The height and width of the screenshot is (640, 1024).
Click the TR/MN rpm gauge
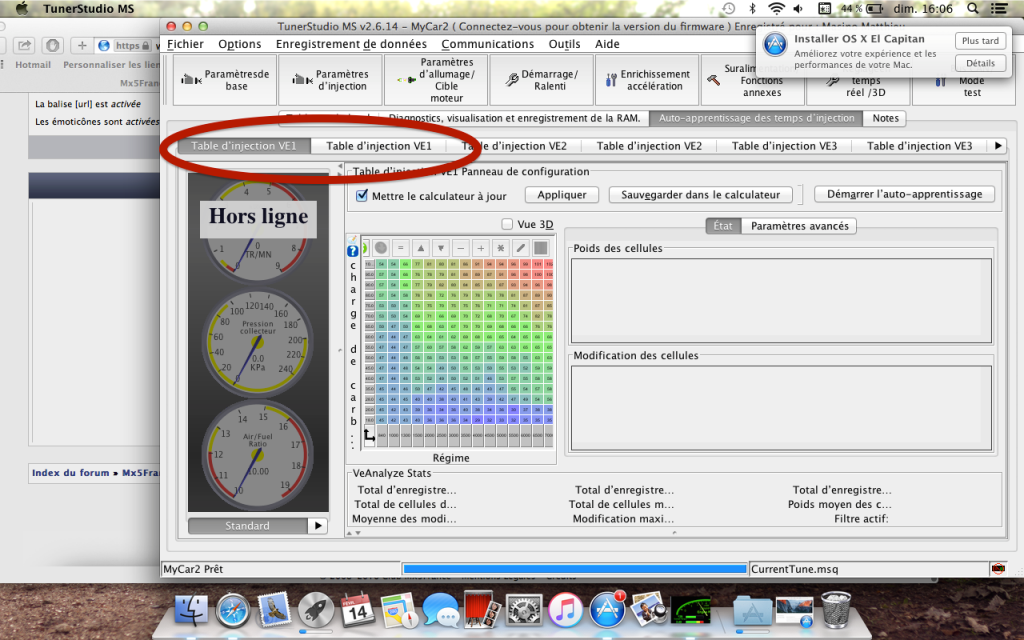(x=257, y=231)
